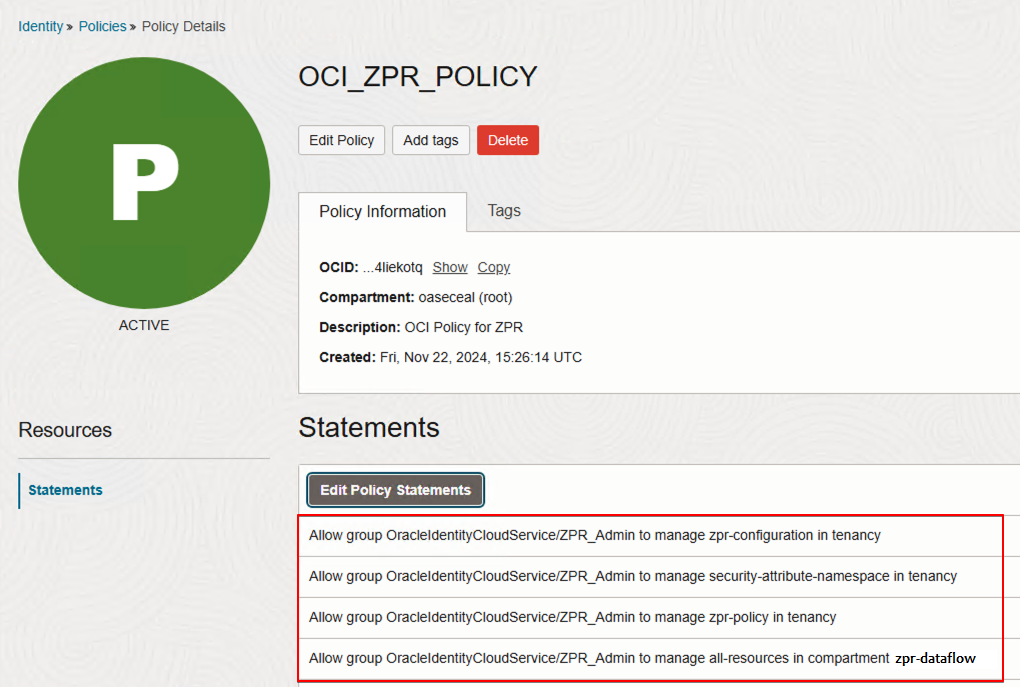Select the all-resources zpr-dataflow statement
1020x687 pixels.
(x=651, y=658)
